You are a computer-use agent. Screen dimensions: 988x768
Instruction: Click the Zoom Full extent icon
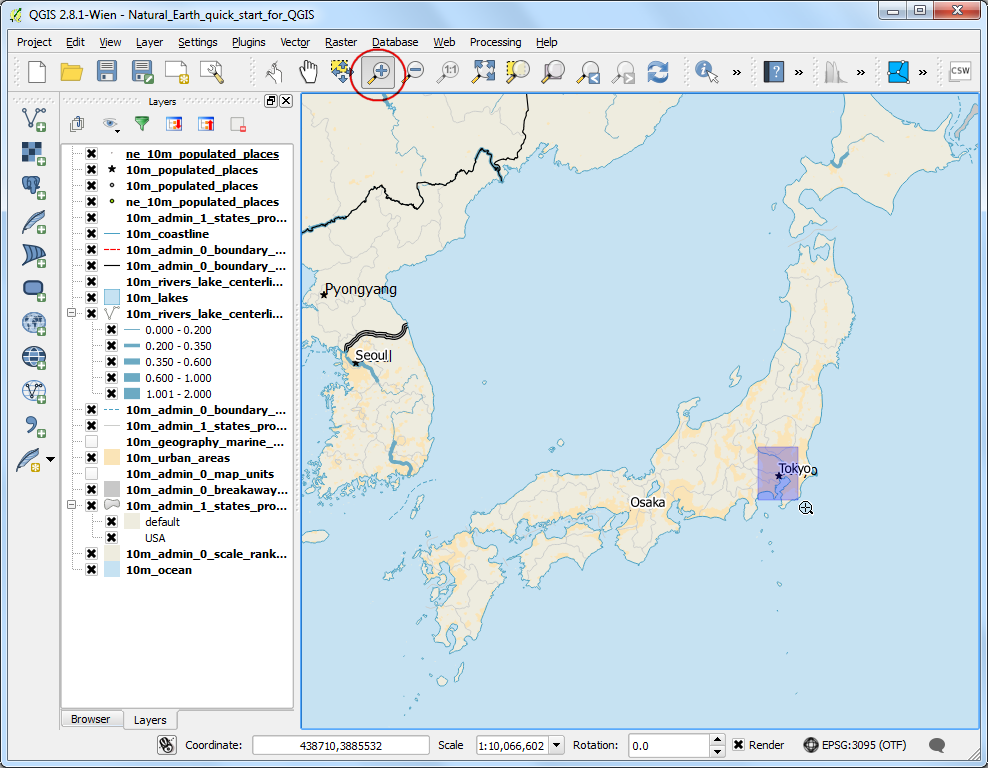pos(483,72)
